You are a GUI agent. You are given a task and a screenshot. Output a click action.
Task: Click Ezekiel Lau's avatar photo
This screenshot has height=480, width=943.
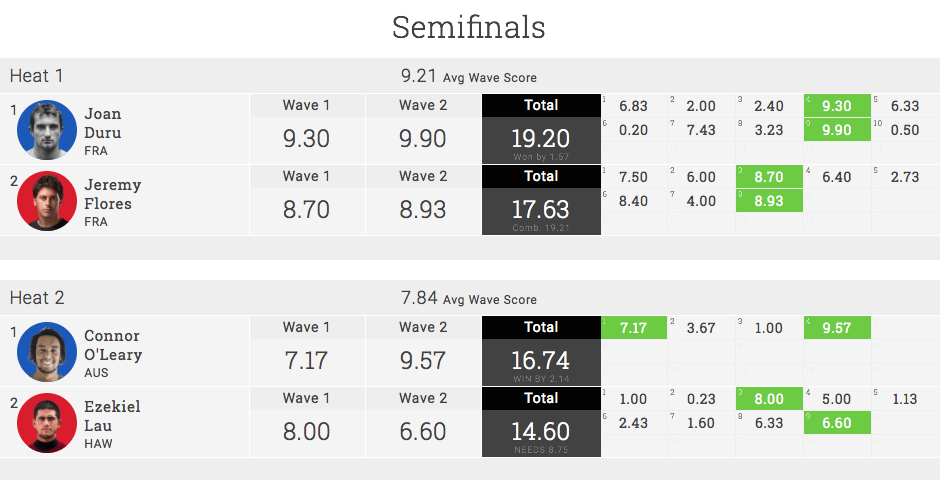[47, 422]
